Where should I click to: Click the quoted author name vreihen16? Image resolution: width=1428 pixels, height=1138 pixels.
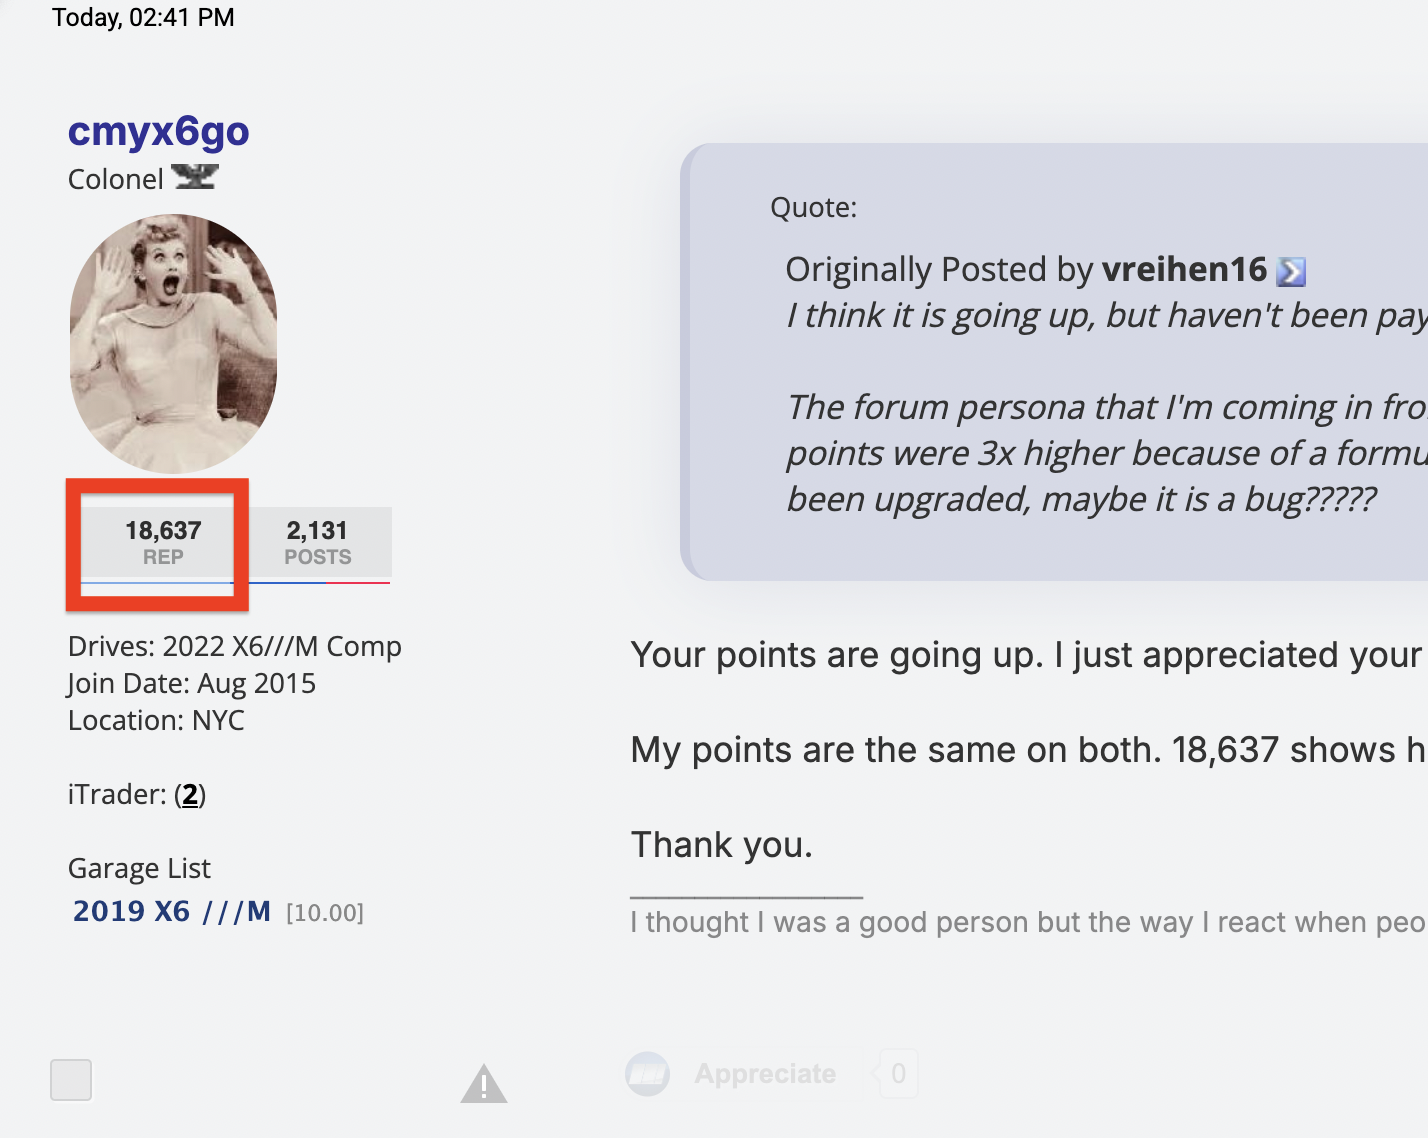pos(1184,270)
